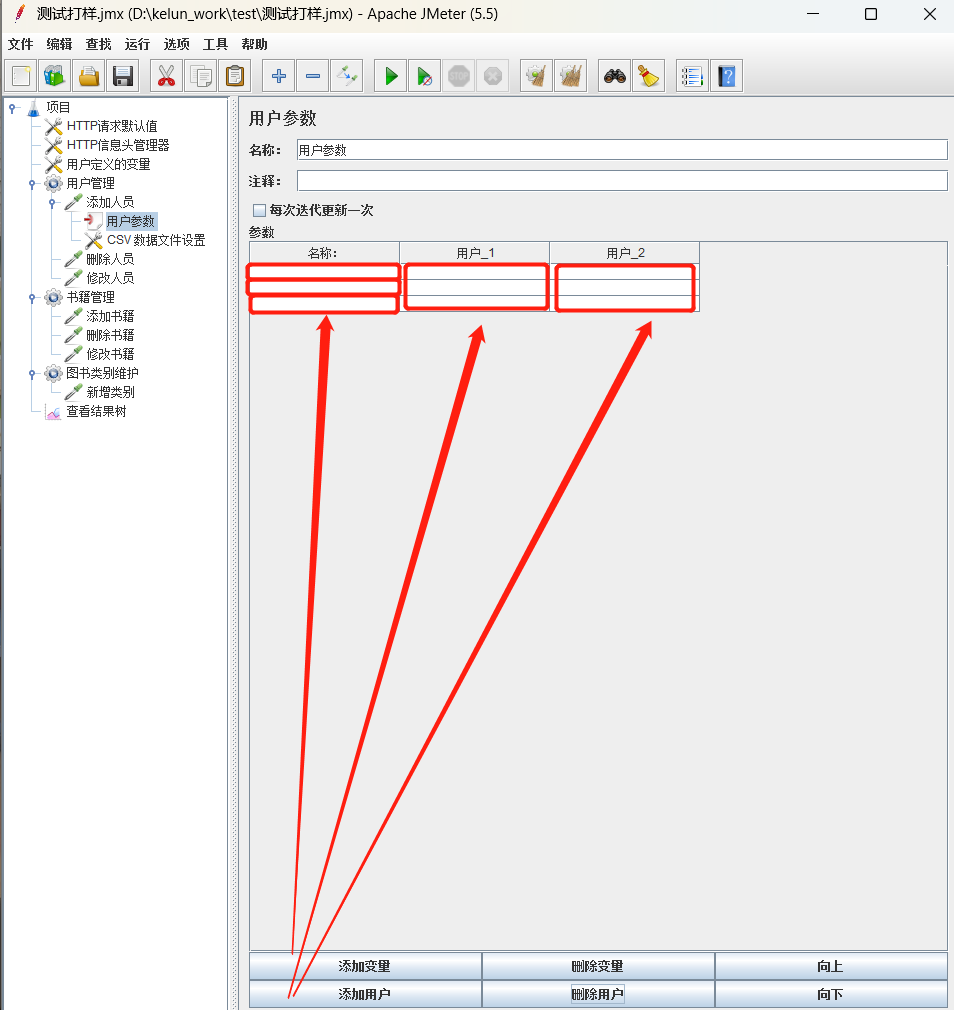Open the 帮助 menu
Viewport: 954px width, 1010px height.
[x=254, y=44]
